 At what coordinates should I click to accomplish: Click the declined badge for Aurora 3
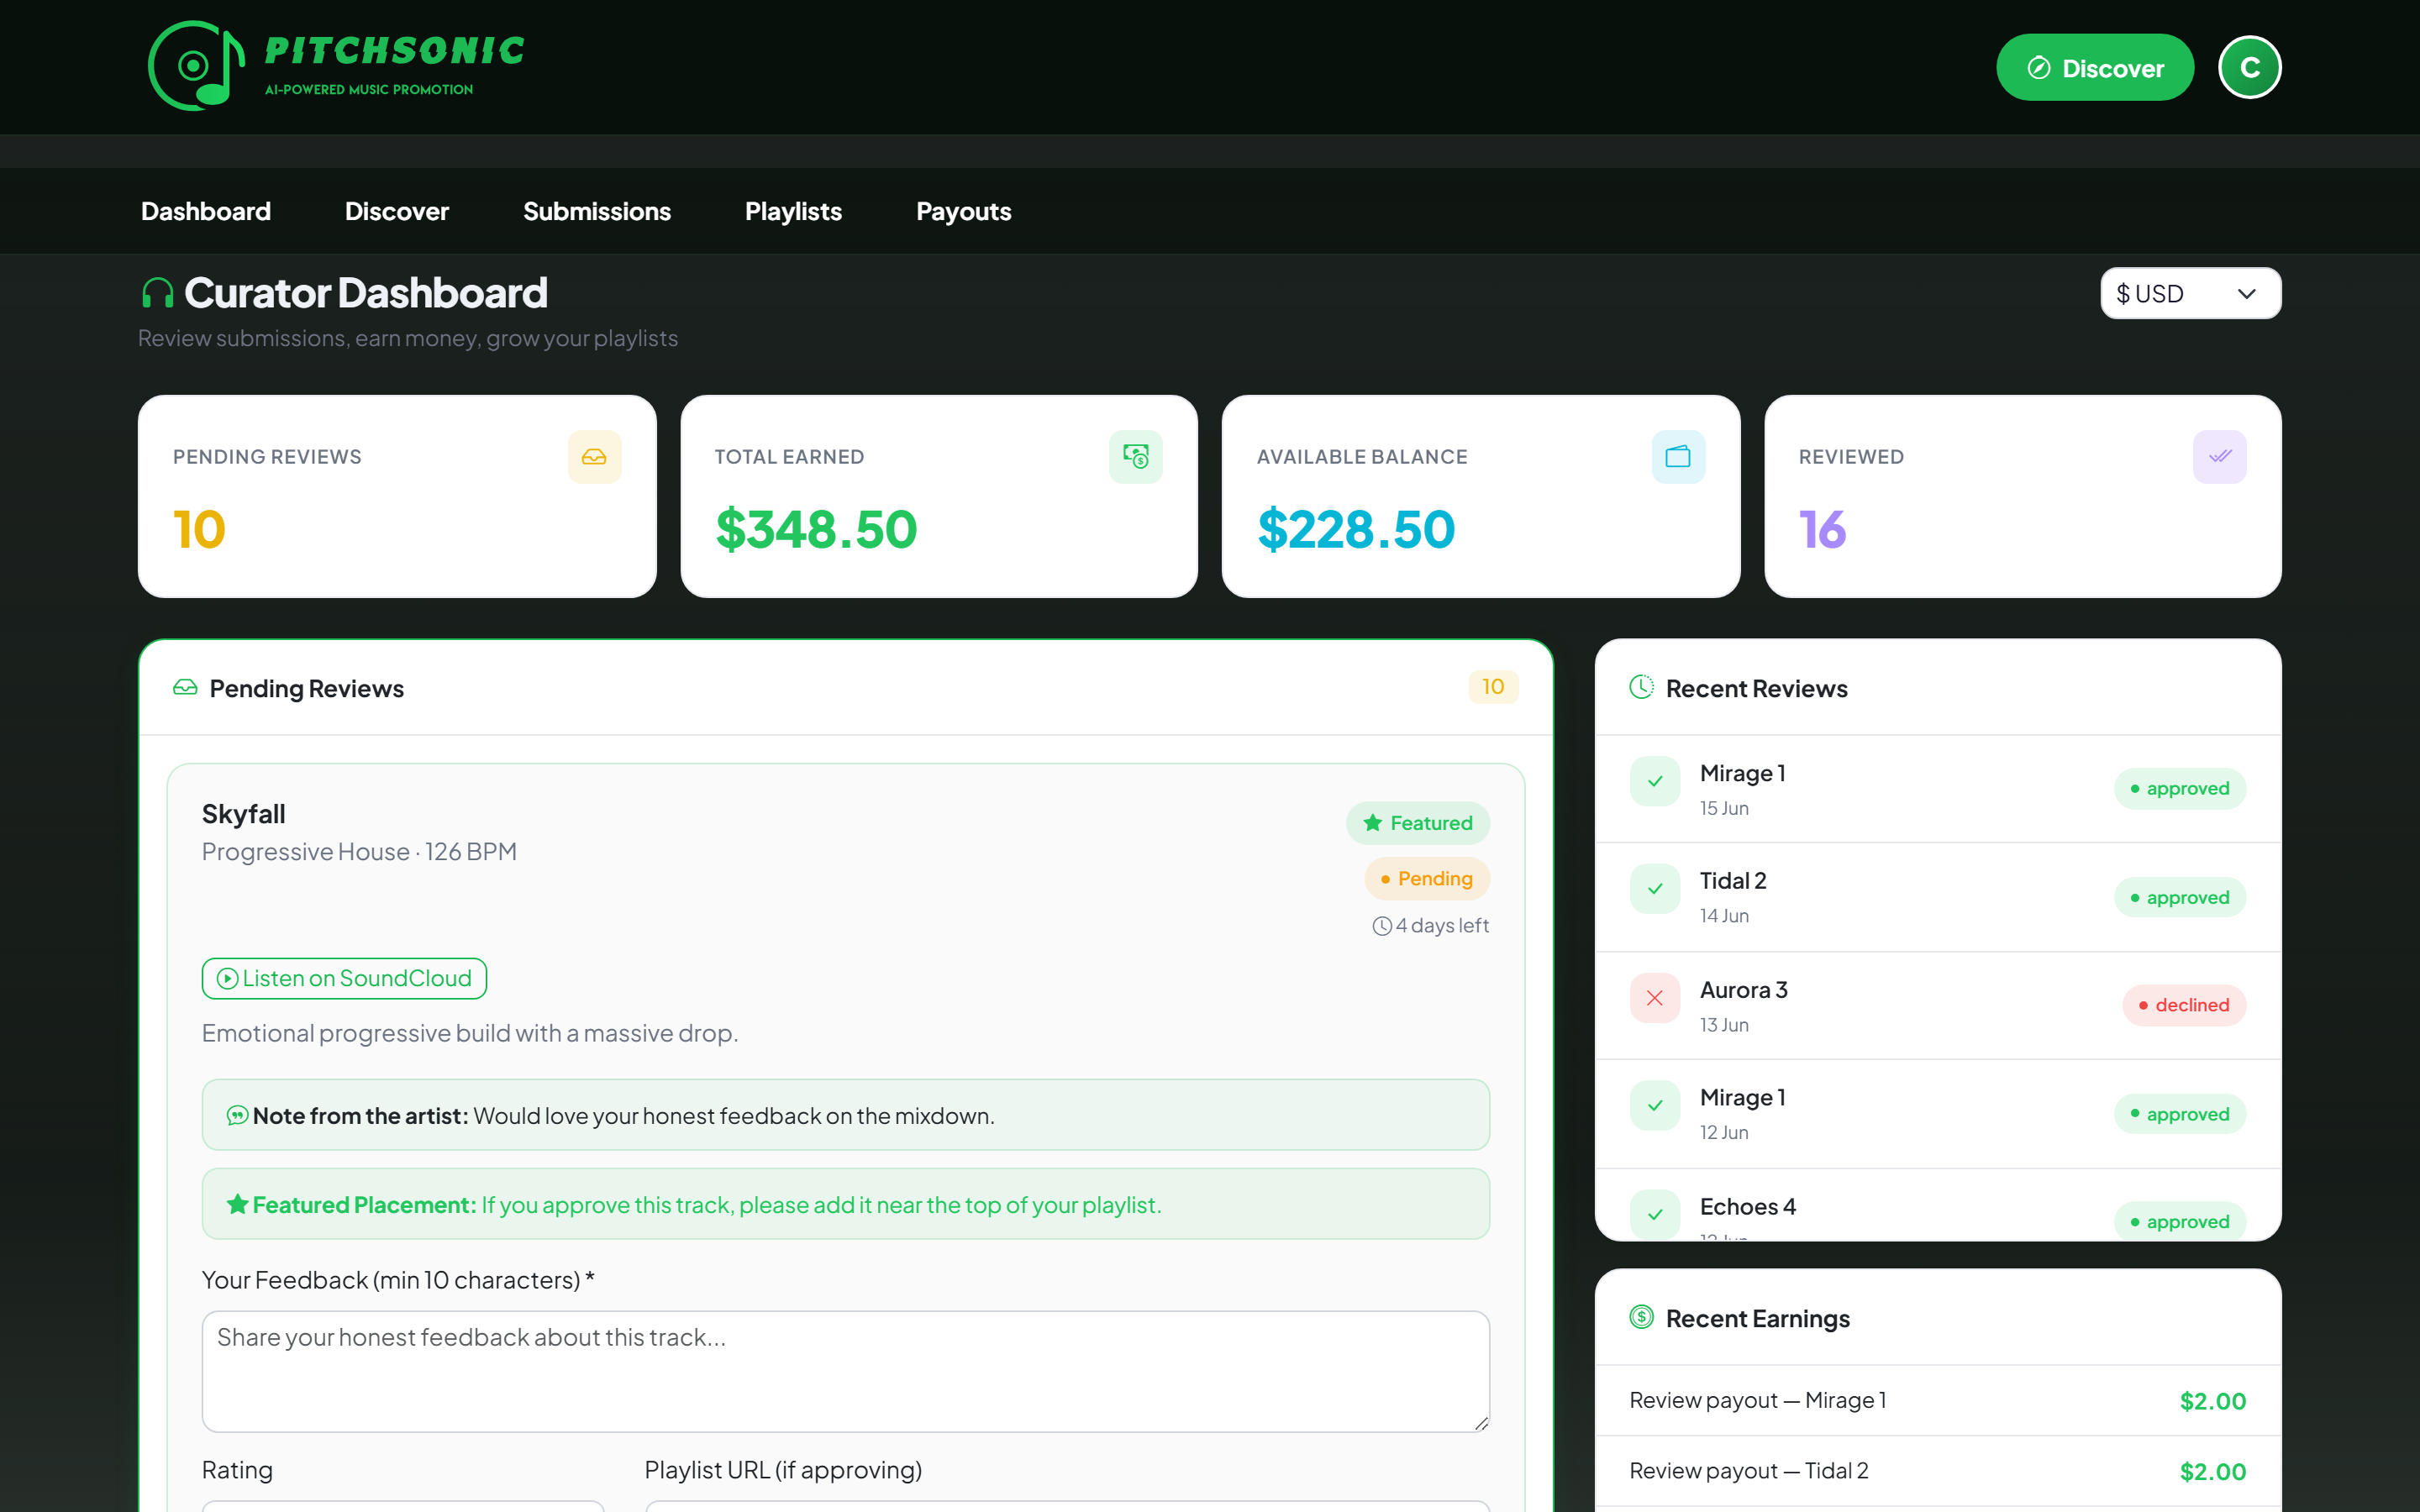2184,1005
